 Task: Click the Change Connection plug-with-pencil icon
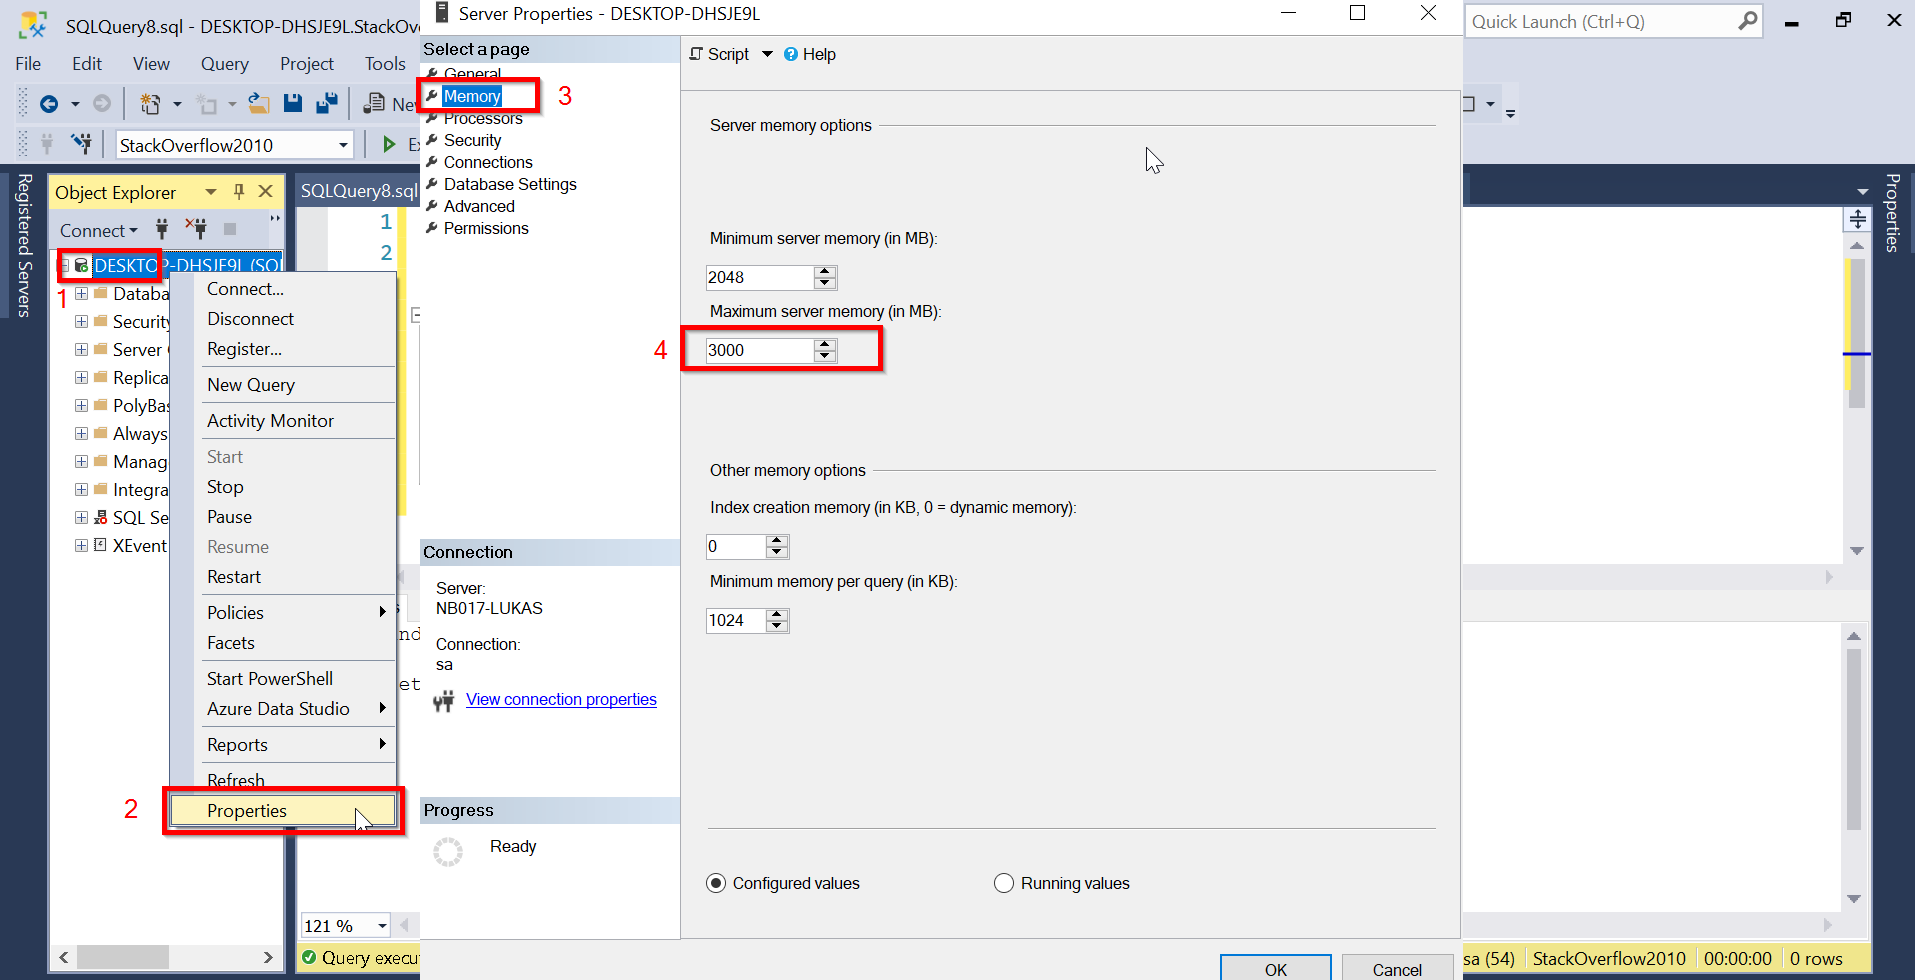82,145
